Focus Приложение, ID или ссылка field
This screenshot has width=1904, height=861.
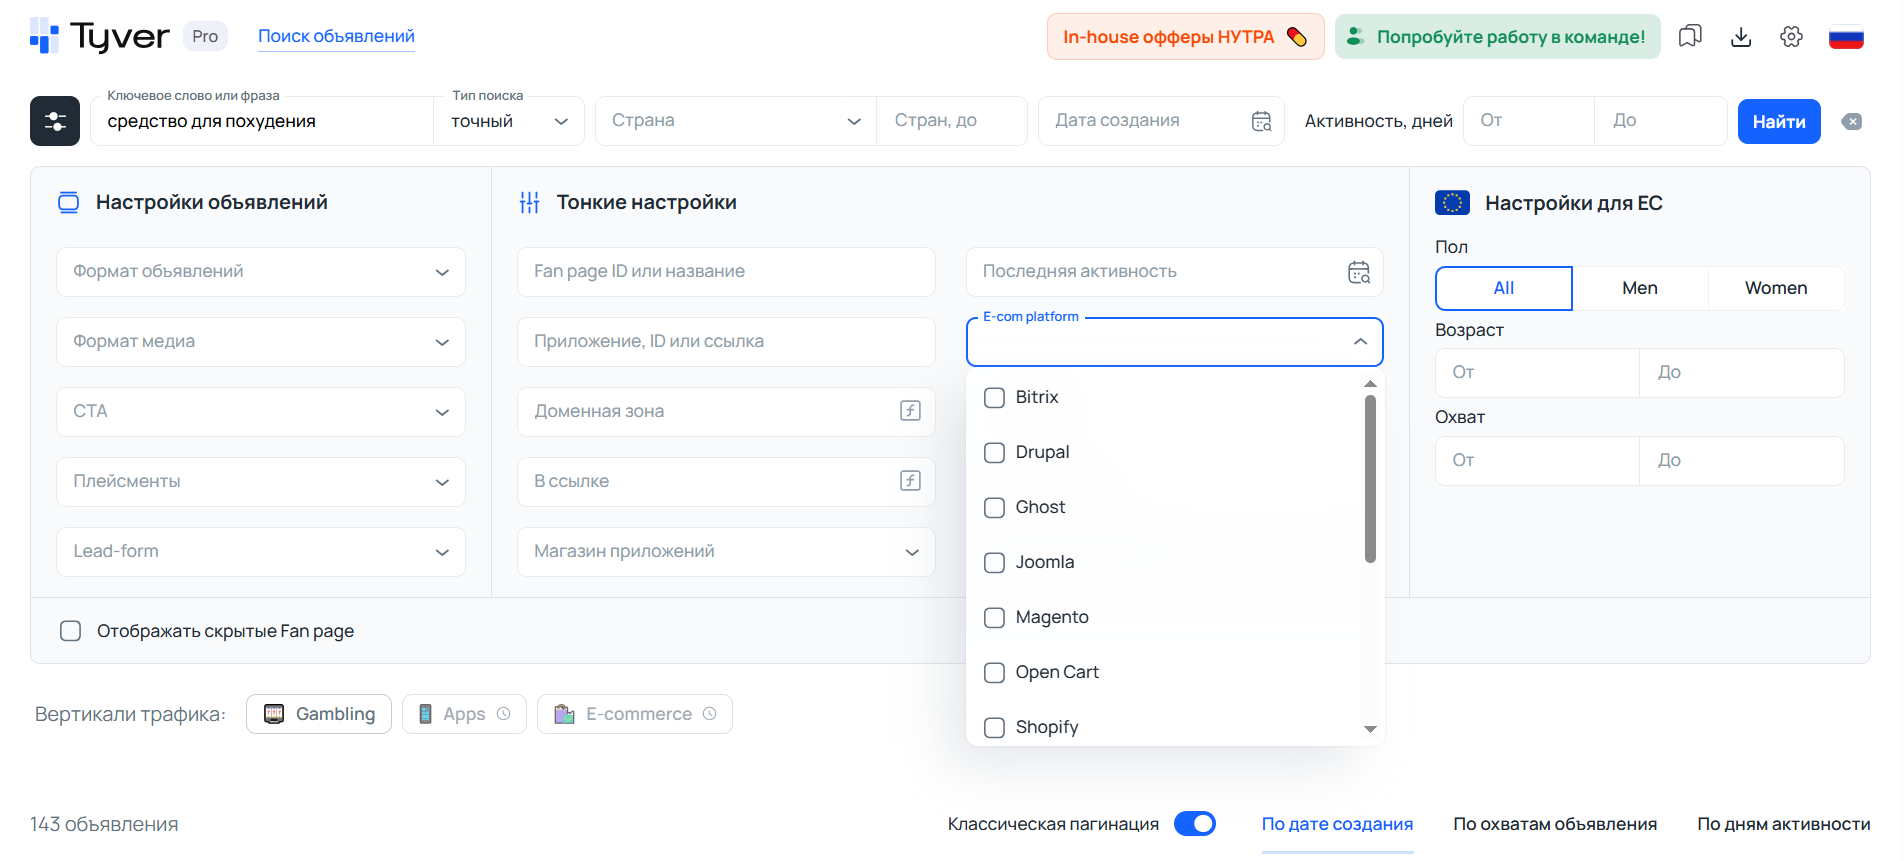coord(726,342)
